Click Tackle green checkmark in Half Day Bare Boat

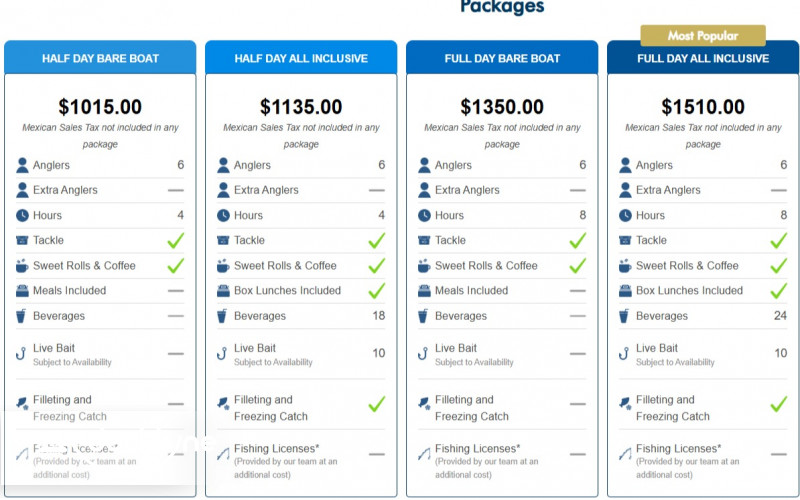tap(176, 240)
